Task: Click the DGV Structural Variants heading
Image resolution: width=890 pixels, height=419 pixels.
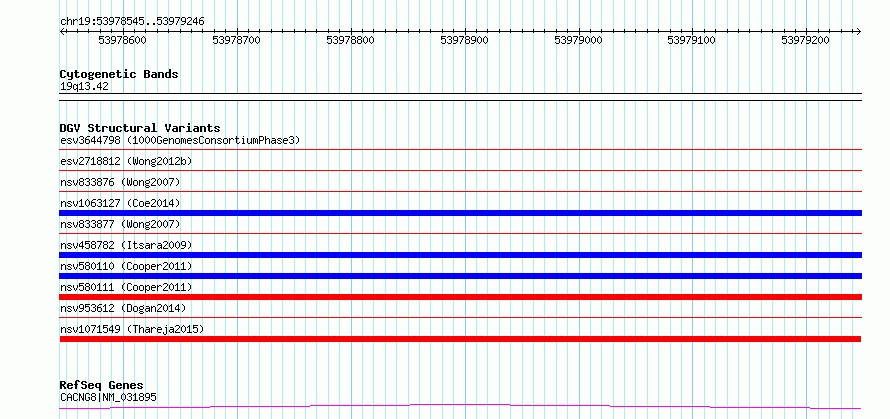Action: pos(140,128)
